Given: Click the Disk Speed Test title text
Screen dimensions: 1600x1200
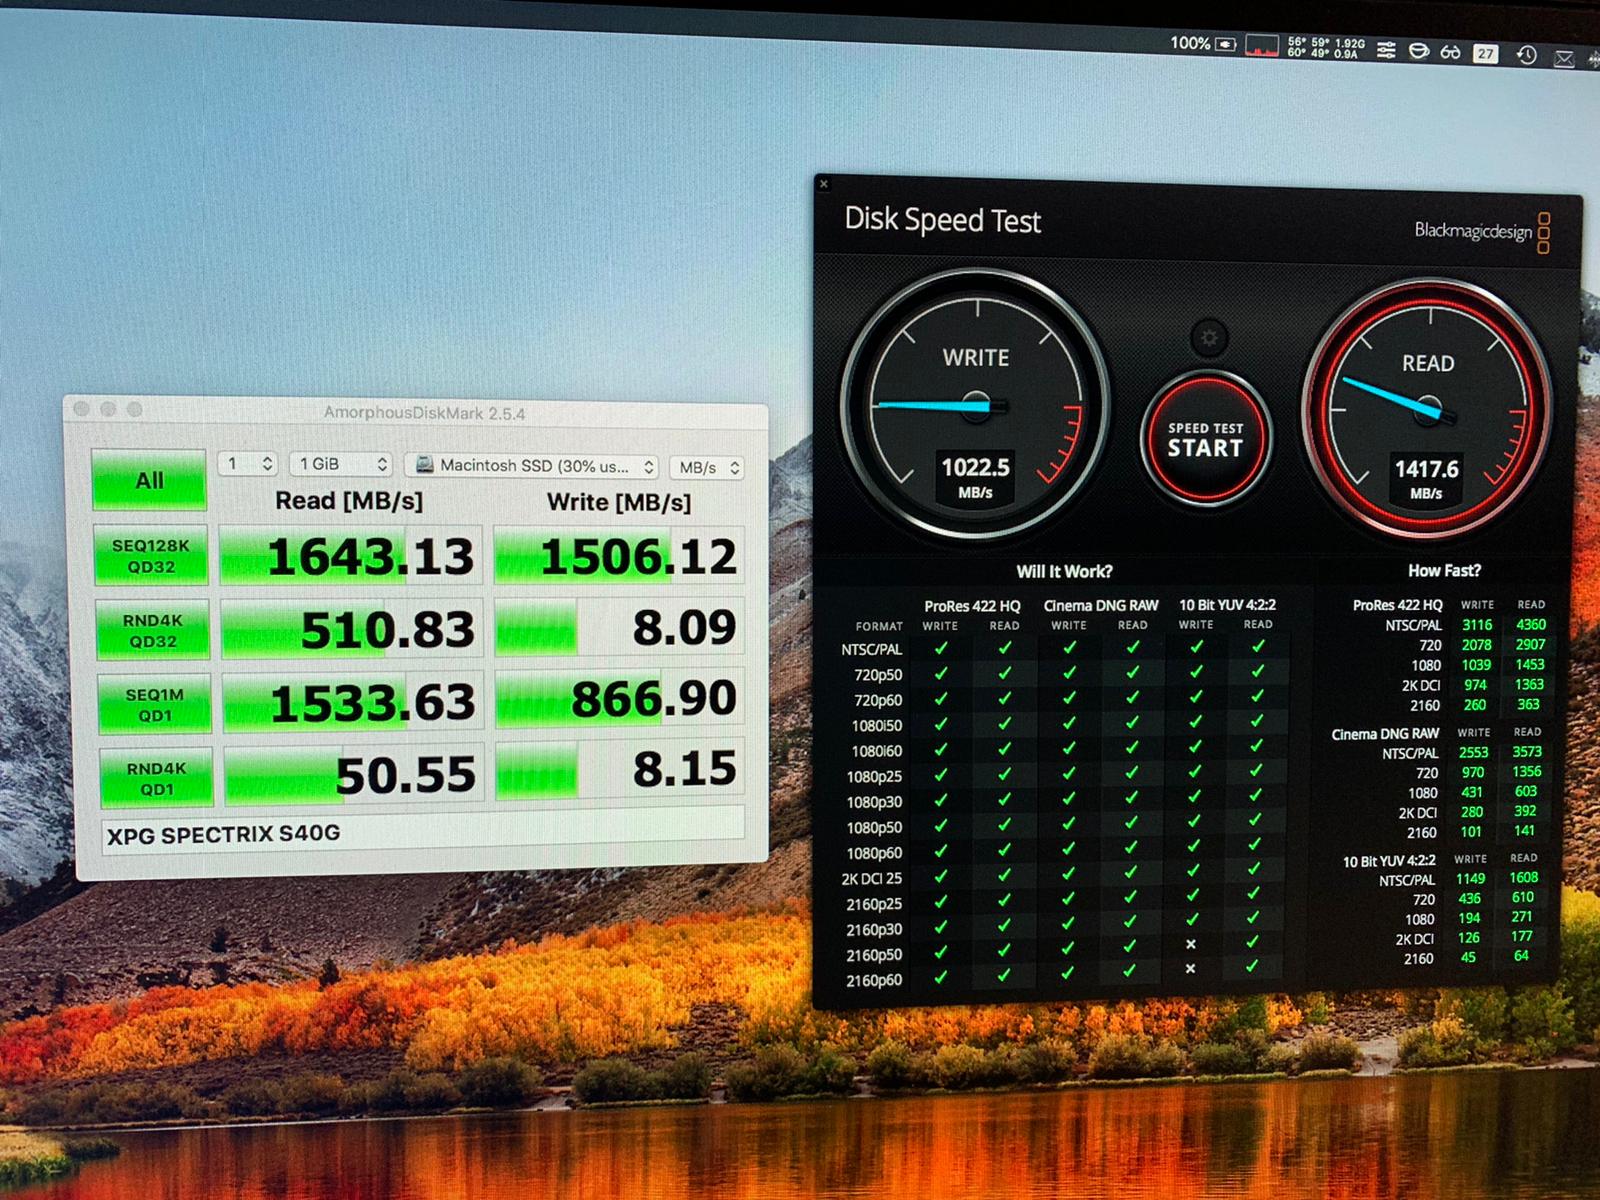Looking at the screenshot, I should [x=942, y=220].
